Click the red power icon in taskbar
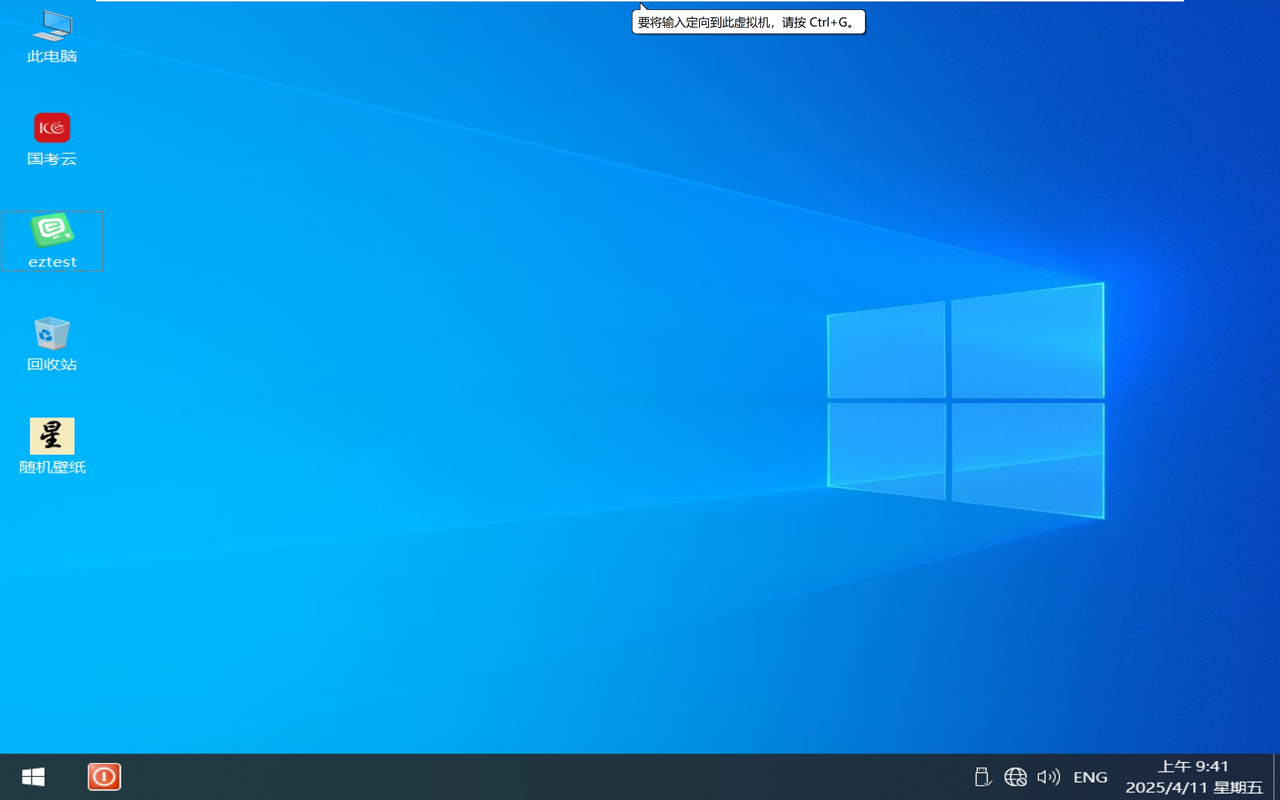 104,777
